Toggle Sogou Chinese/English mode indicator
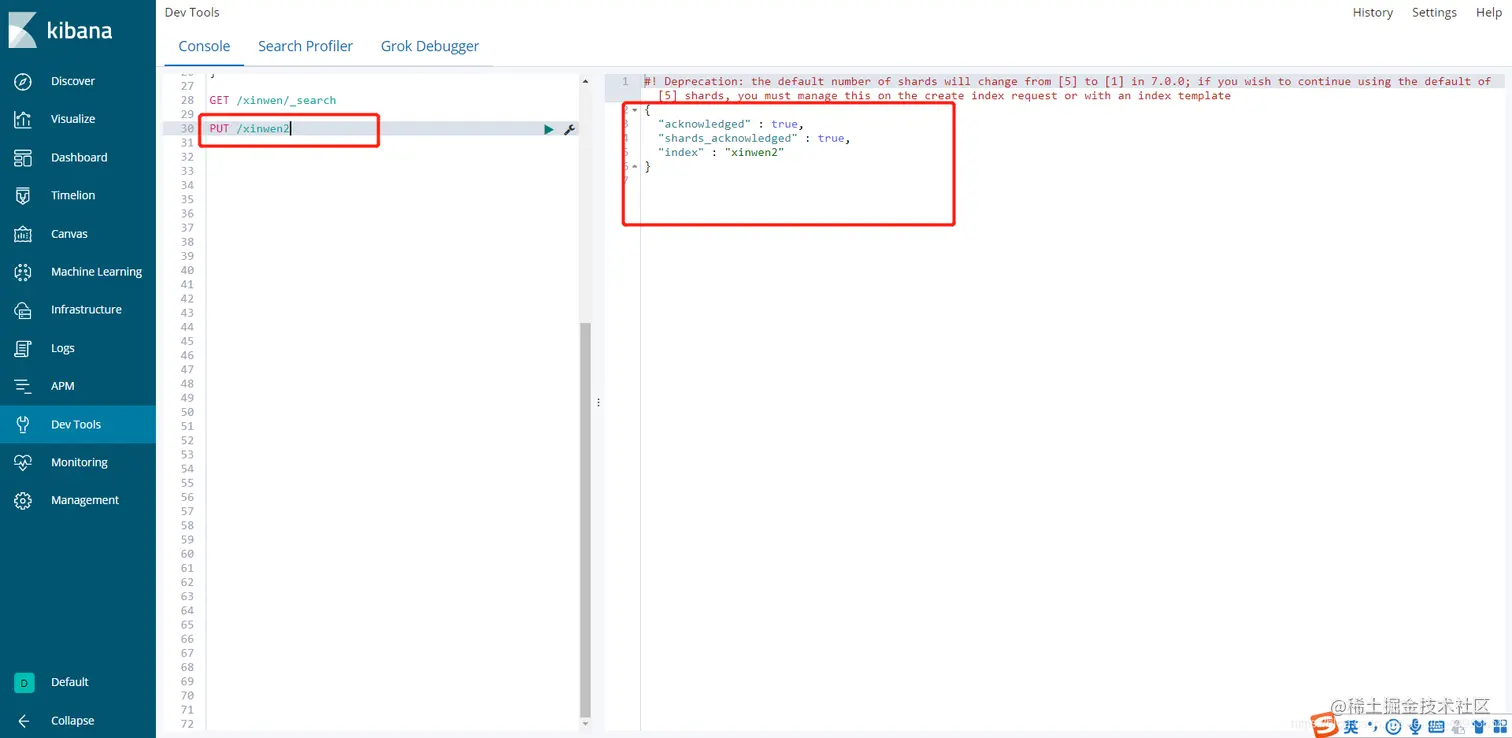The width and height of the screenshot is (1512, 738). (x=1351, y=727)
